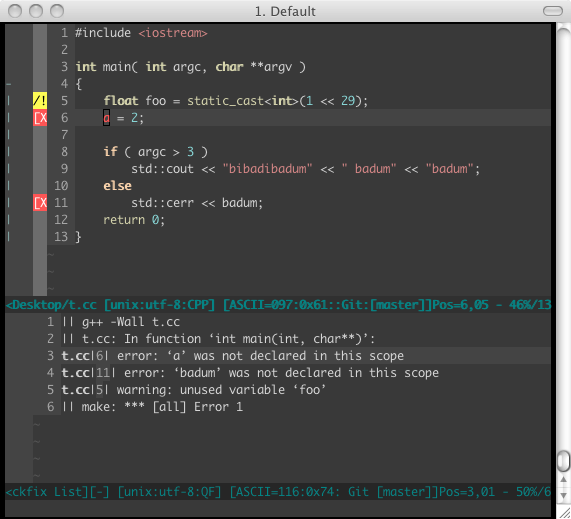Click the window title "1. Default"
This screenshot has height=519, width=571.
[285, 11]
